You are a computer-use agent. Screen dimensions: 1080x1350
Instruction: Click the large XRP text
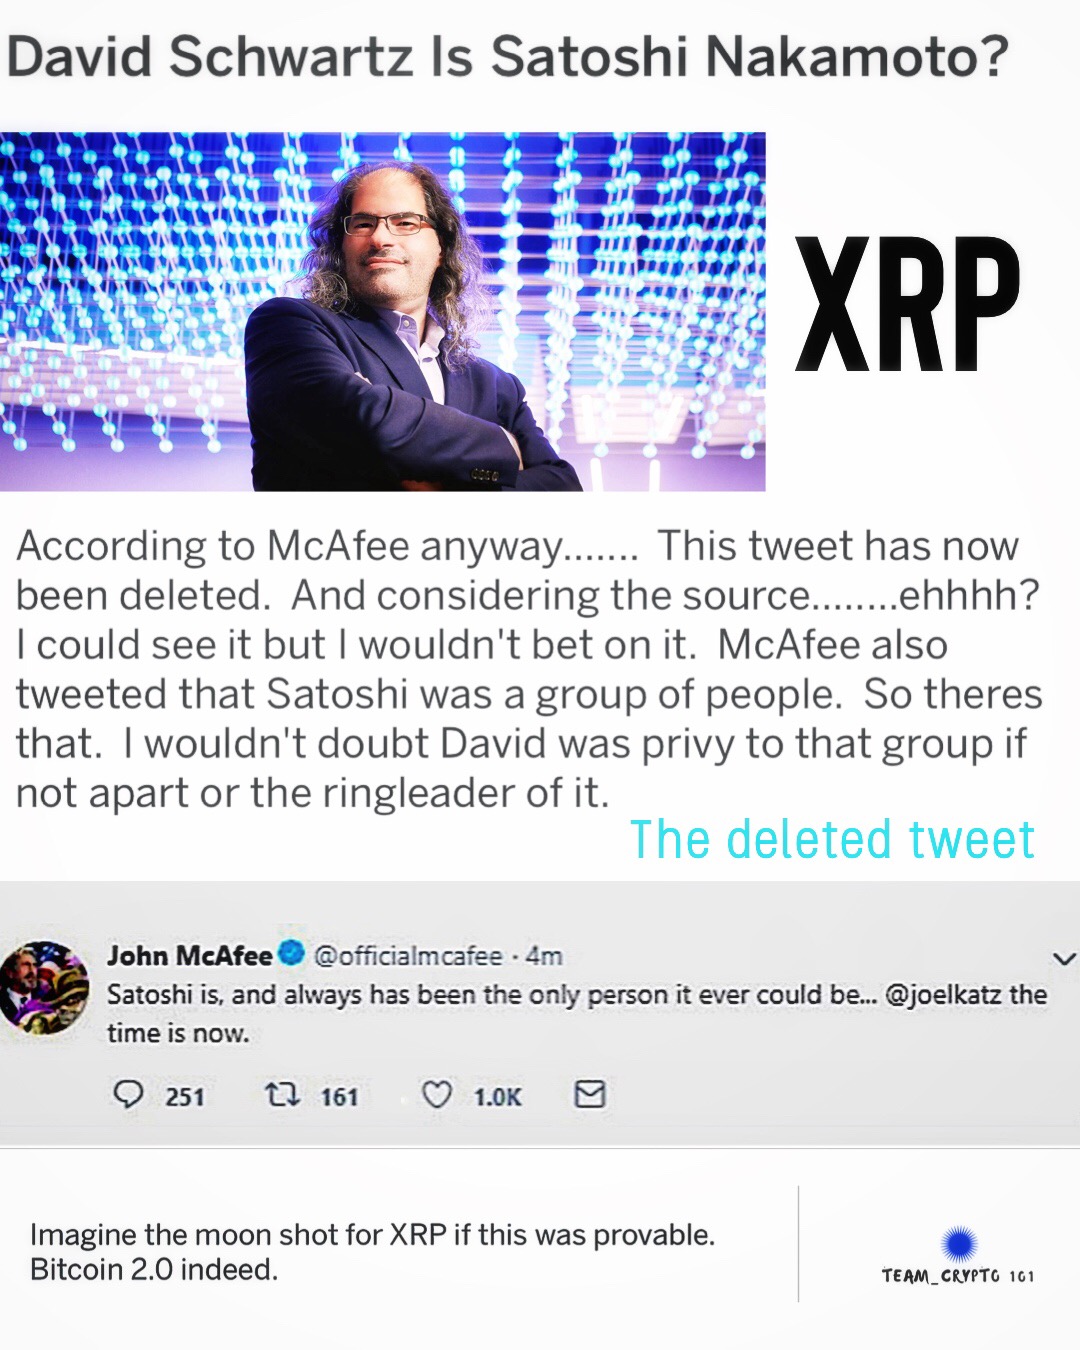coord(907,306)
